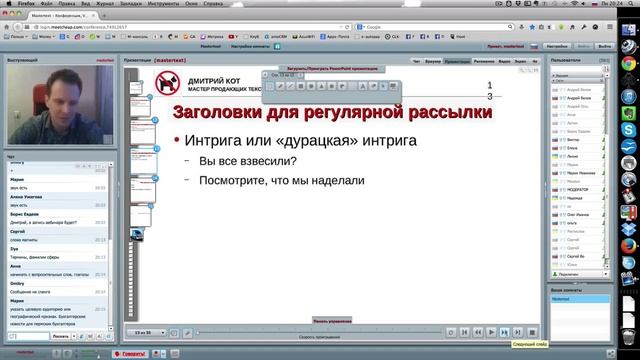640x360 pixels.
Task: Click the room settings link
Action: (250, 47)
